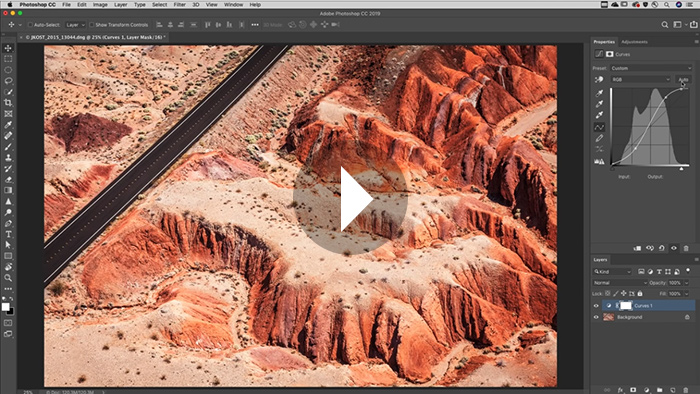
Task: Pick the gray point eyedropper in Curves
Action: pyautogui.click(x=599, y=104)
